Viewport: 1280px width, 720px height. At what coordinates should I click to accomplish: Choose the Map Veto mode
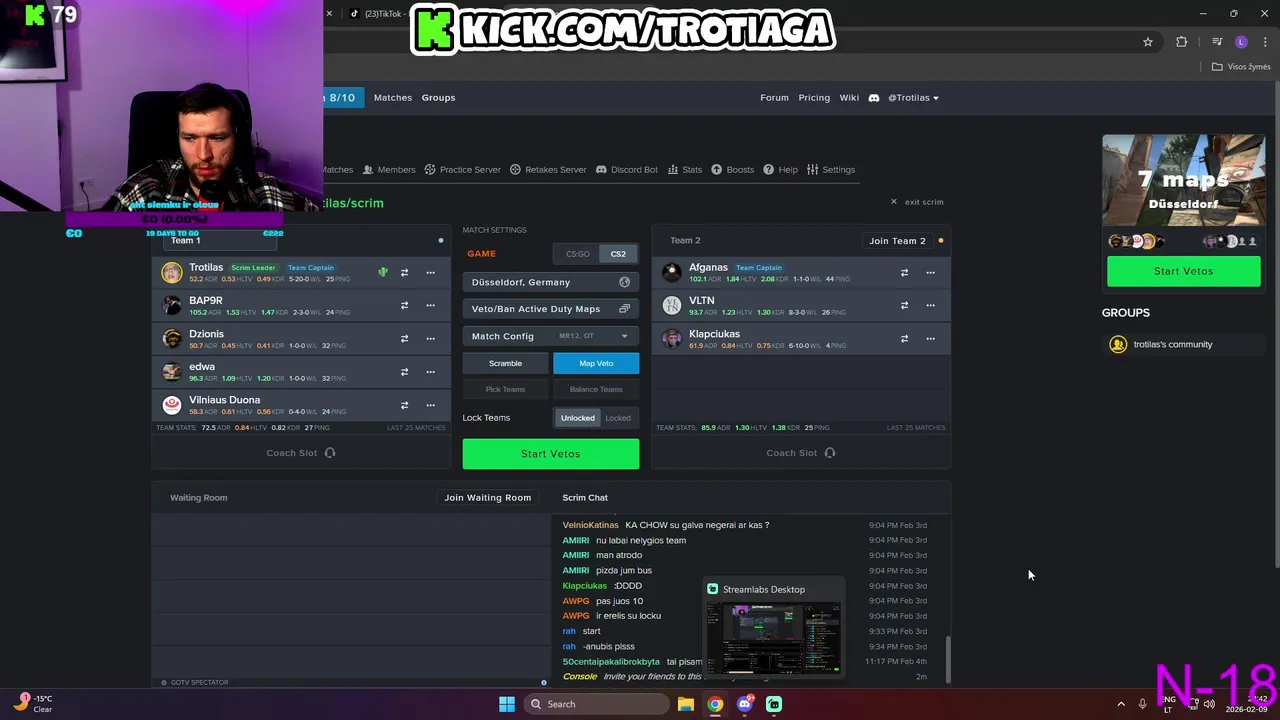pos(596,363)
